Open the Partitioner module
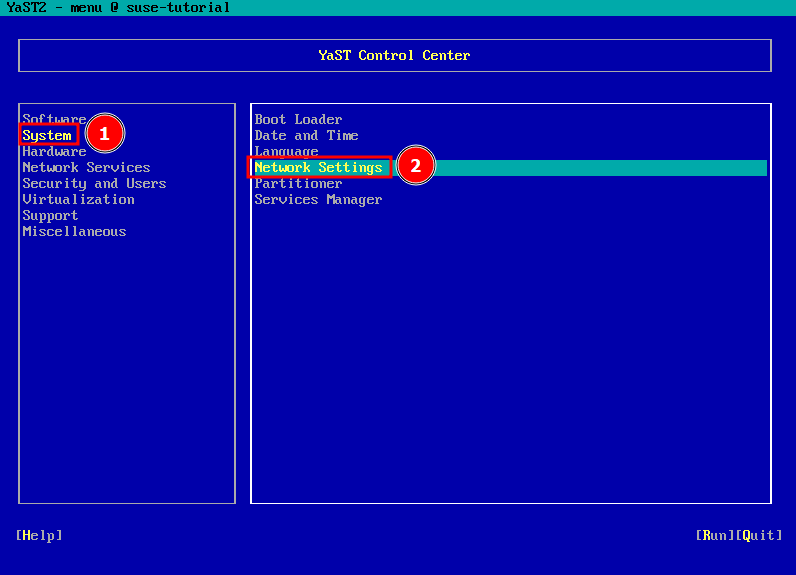The image size is (796, 575). pyautogui.click(x=298, y=183)
